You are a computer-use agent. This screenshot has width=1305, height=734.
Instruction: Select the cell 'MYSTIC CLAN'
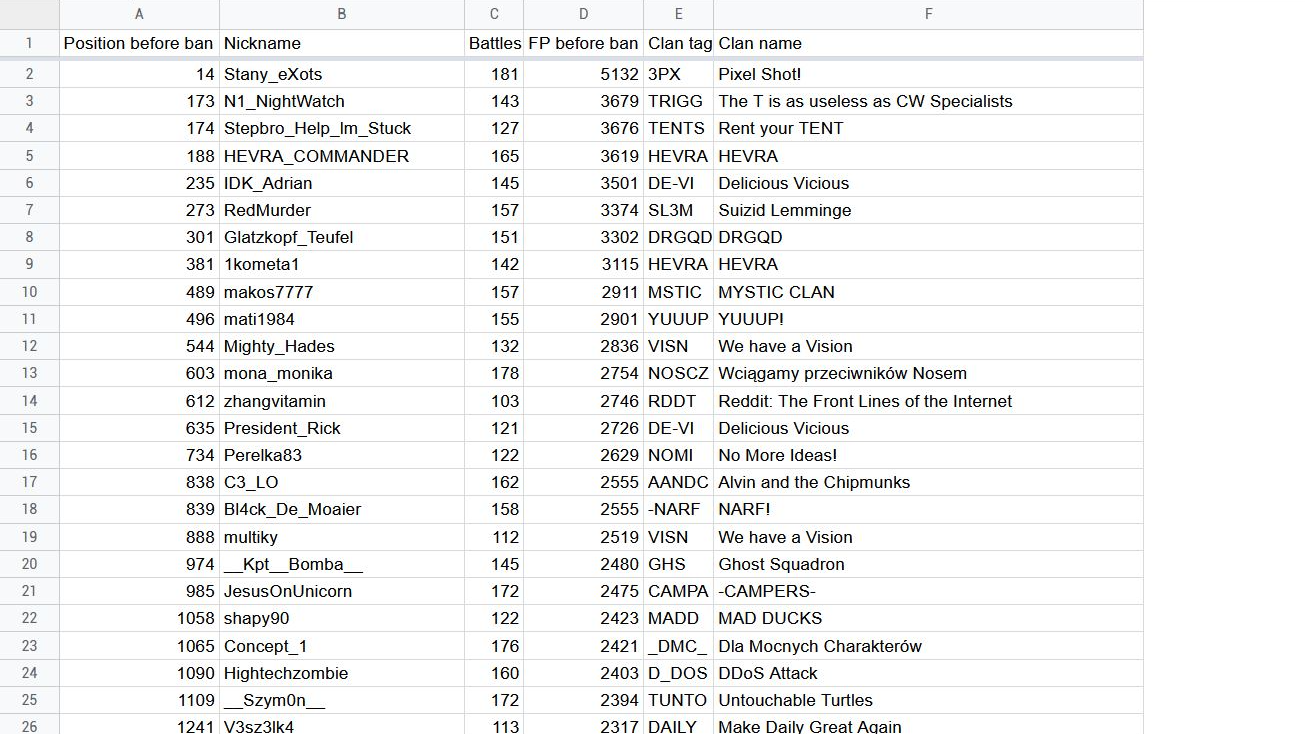pos(929,292)
